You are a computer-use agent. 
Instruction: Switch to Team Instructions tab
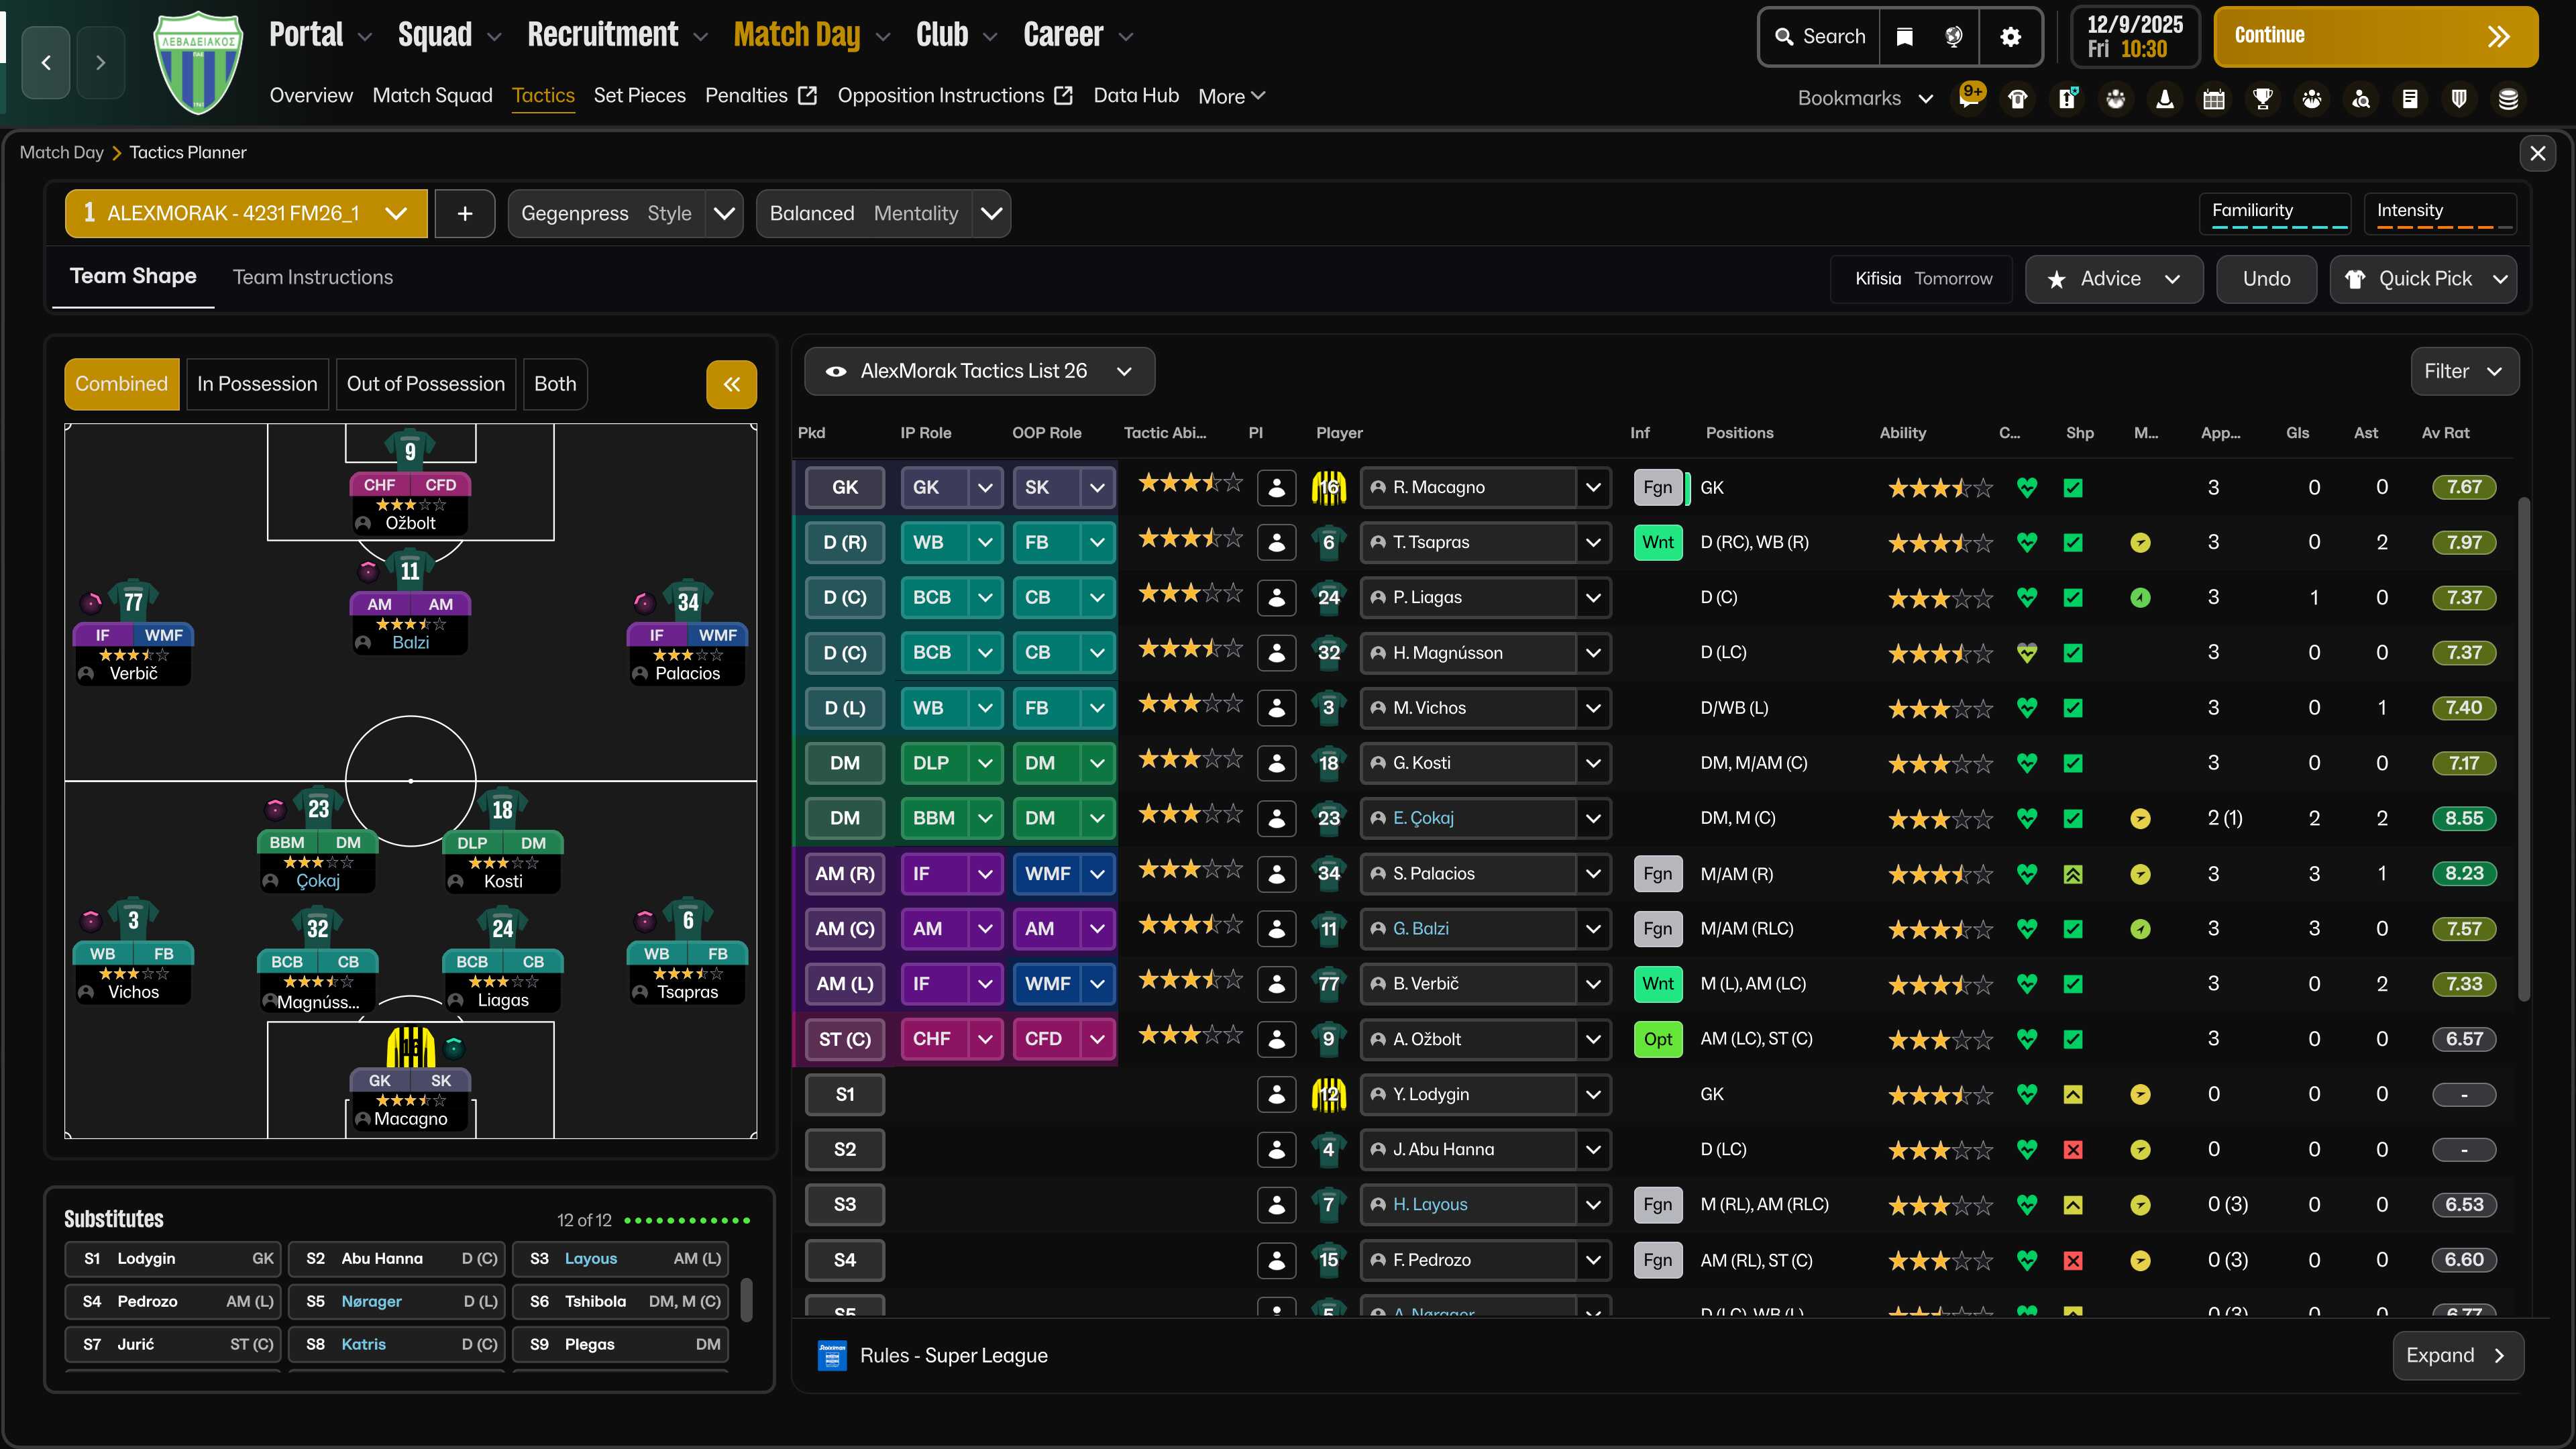point(312,277)
